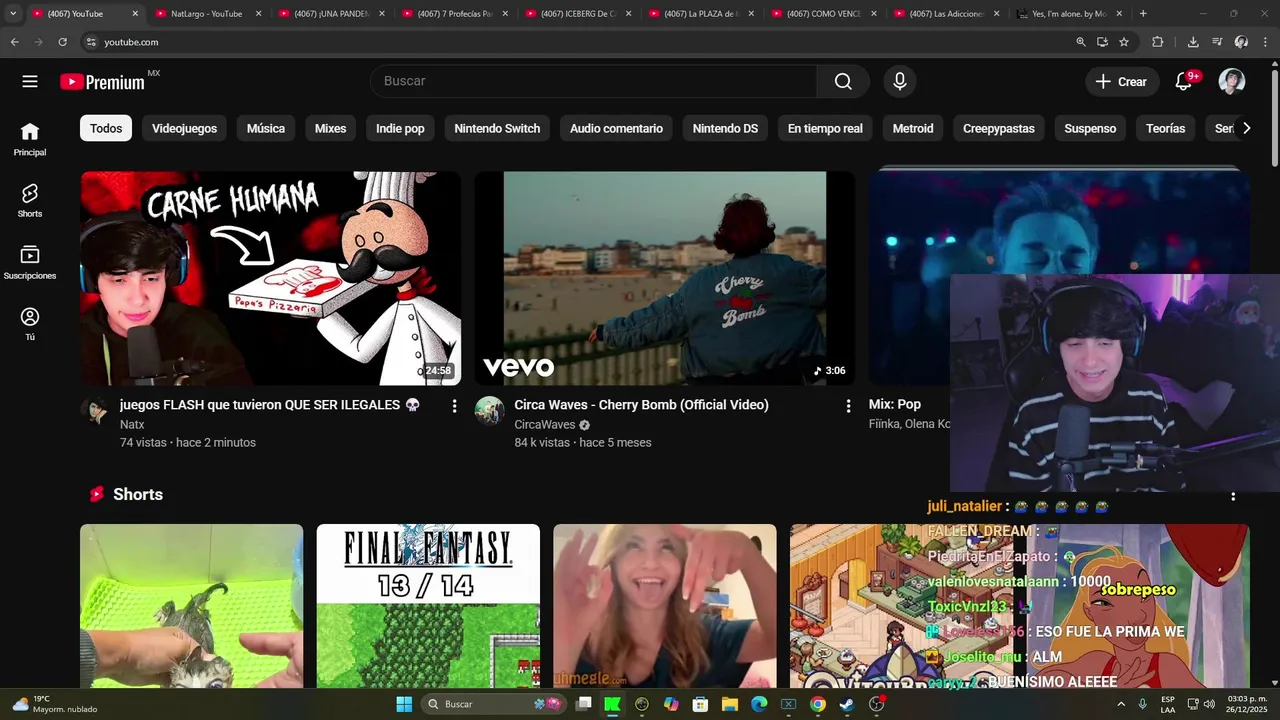The height and width of the screenshot is (720, 1280).
Task: Open Microsoft Store from taskbar
Action: point(701,704)
